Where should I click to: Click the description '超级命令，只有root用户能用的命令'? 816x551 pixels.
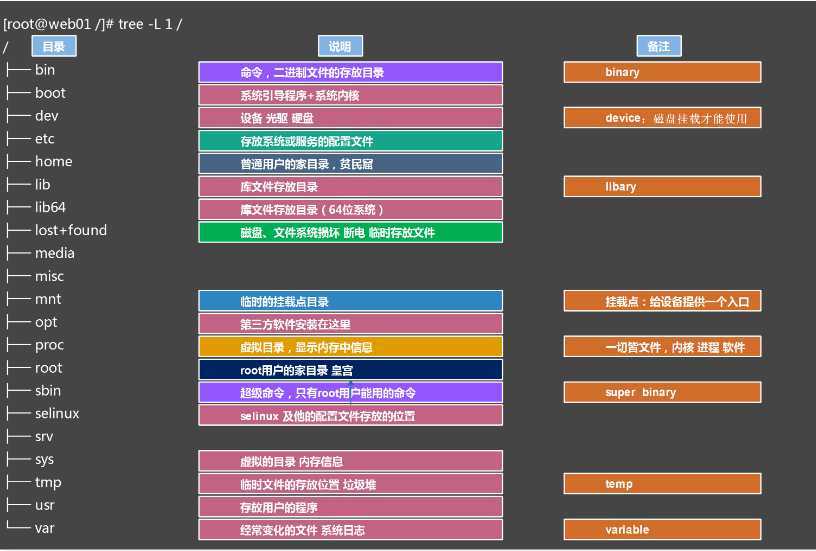point(350,393)
